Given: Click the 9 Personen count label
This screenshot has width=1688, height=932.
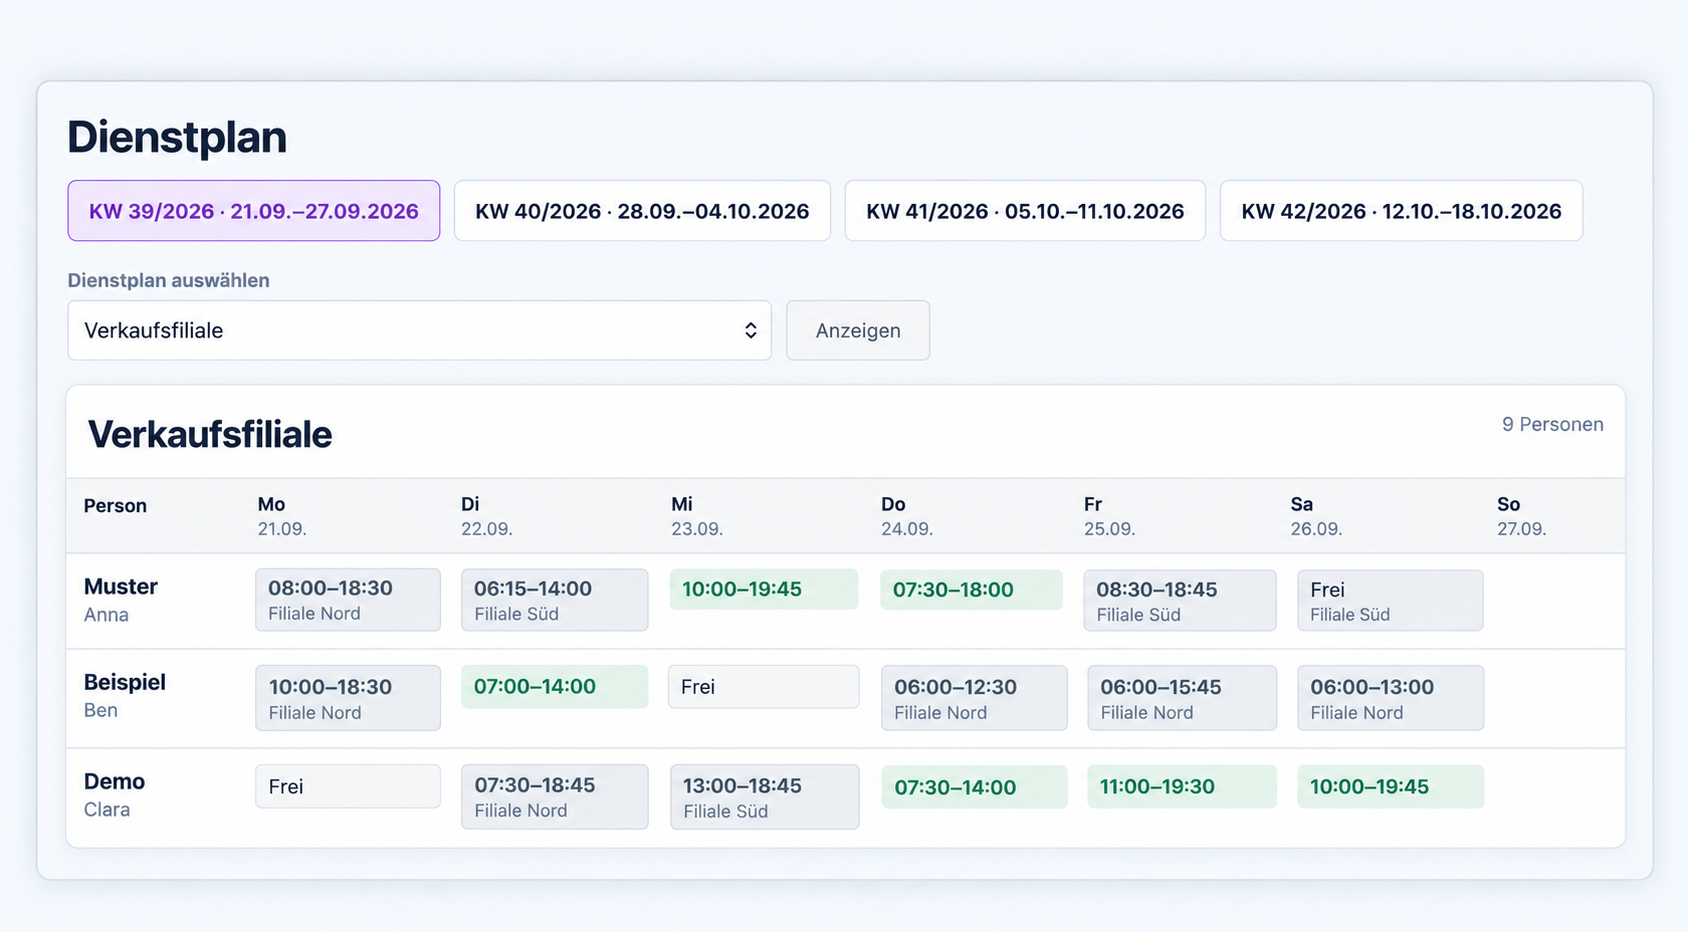Looking at the screenshot, I should (x=1552, y=424).
